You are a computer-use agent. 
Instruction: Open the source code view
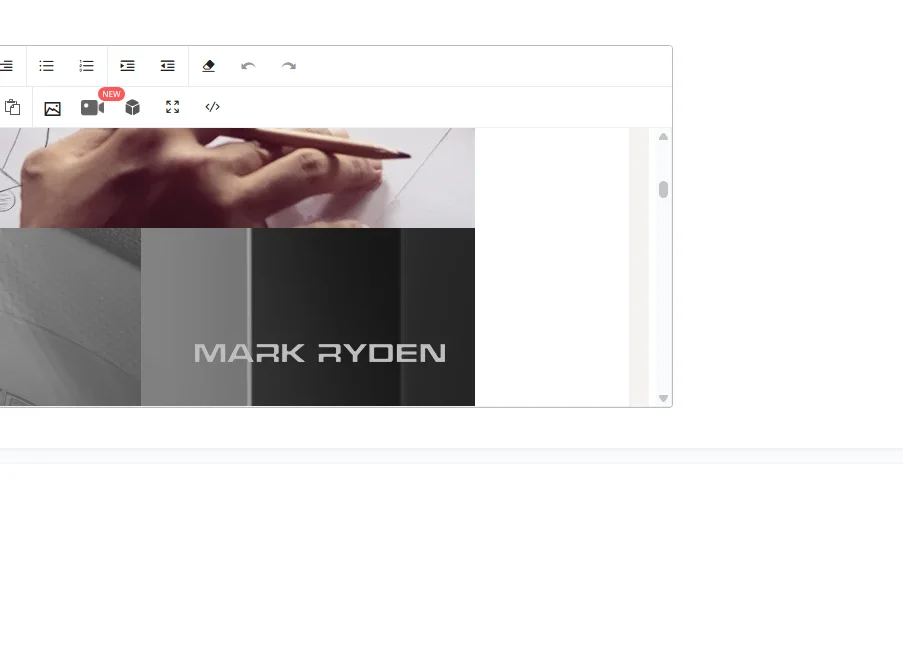click(x=213, y=107)
